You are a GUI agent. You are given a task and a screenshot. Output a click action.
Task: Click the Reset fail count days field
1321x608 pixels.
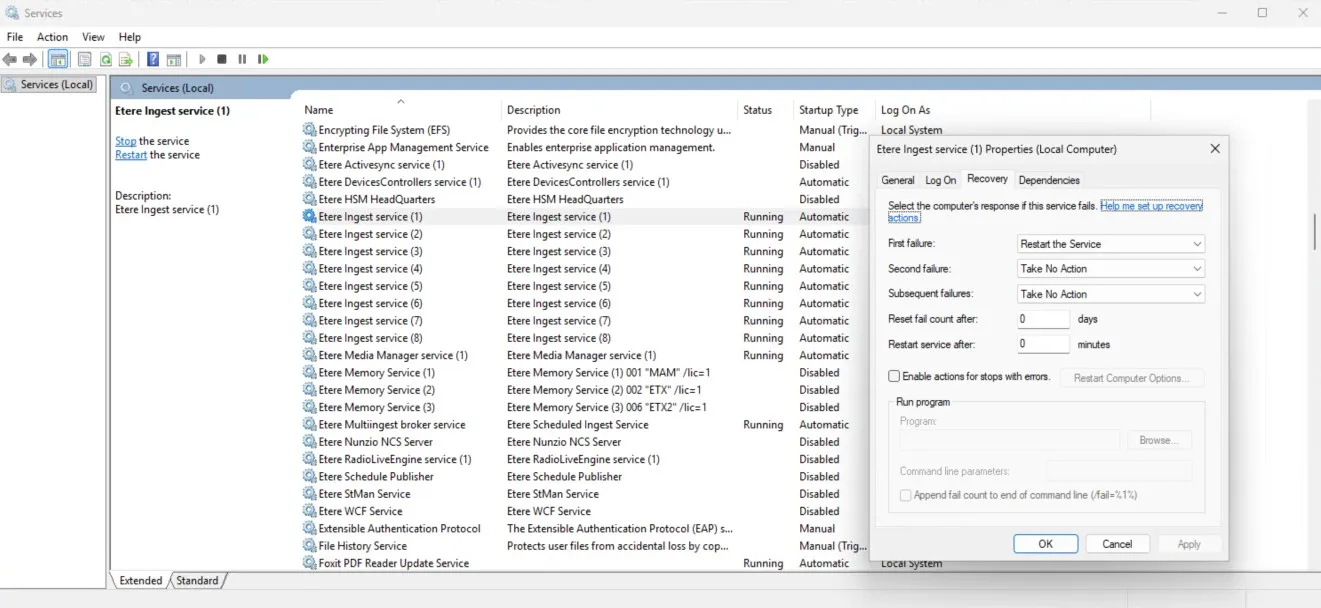click(1043, 319)
